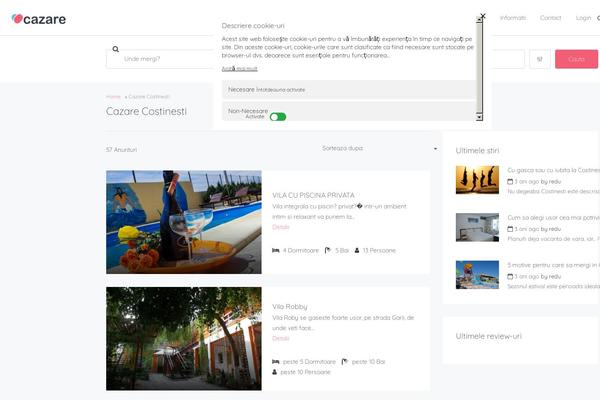The height and width of the screenshot is (400, 600).
Task: Click bed icon next to '4 Dormitoare'
Action: tap(276, 250)
